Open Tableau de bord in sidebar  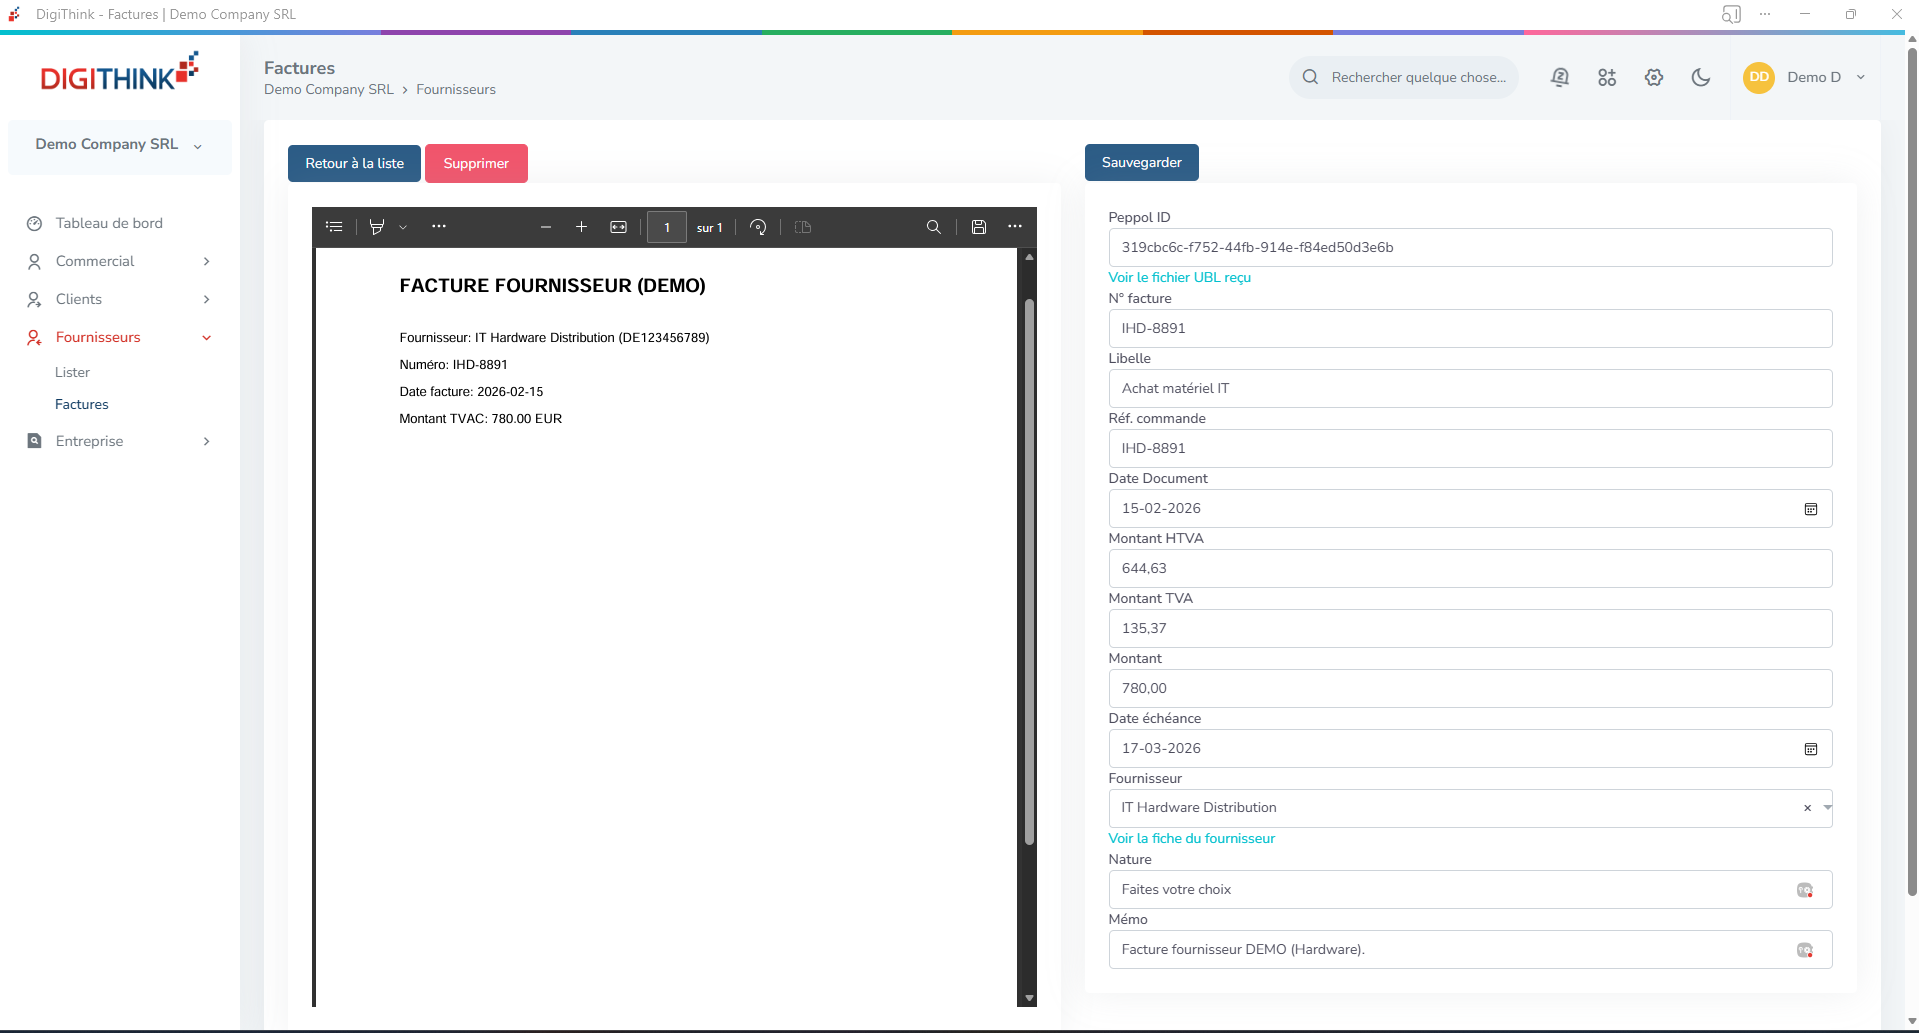(109, 223)
